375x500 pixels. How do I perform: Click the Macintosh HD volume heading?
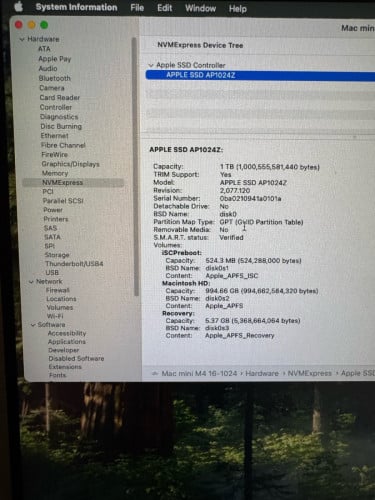click(x=186, y=283)
